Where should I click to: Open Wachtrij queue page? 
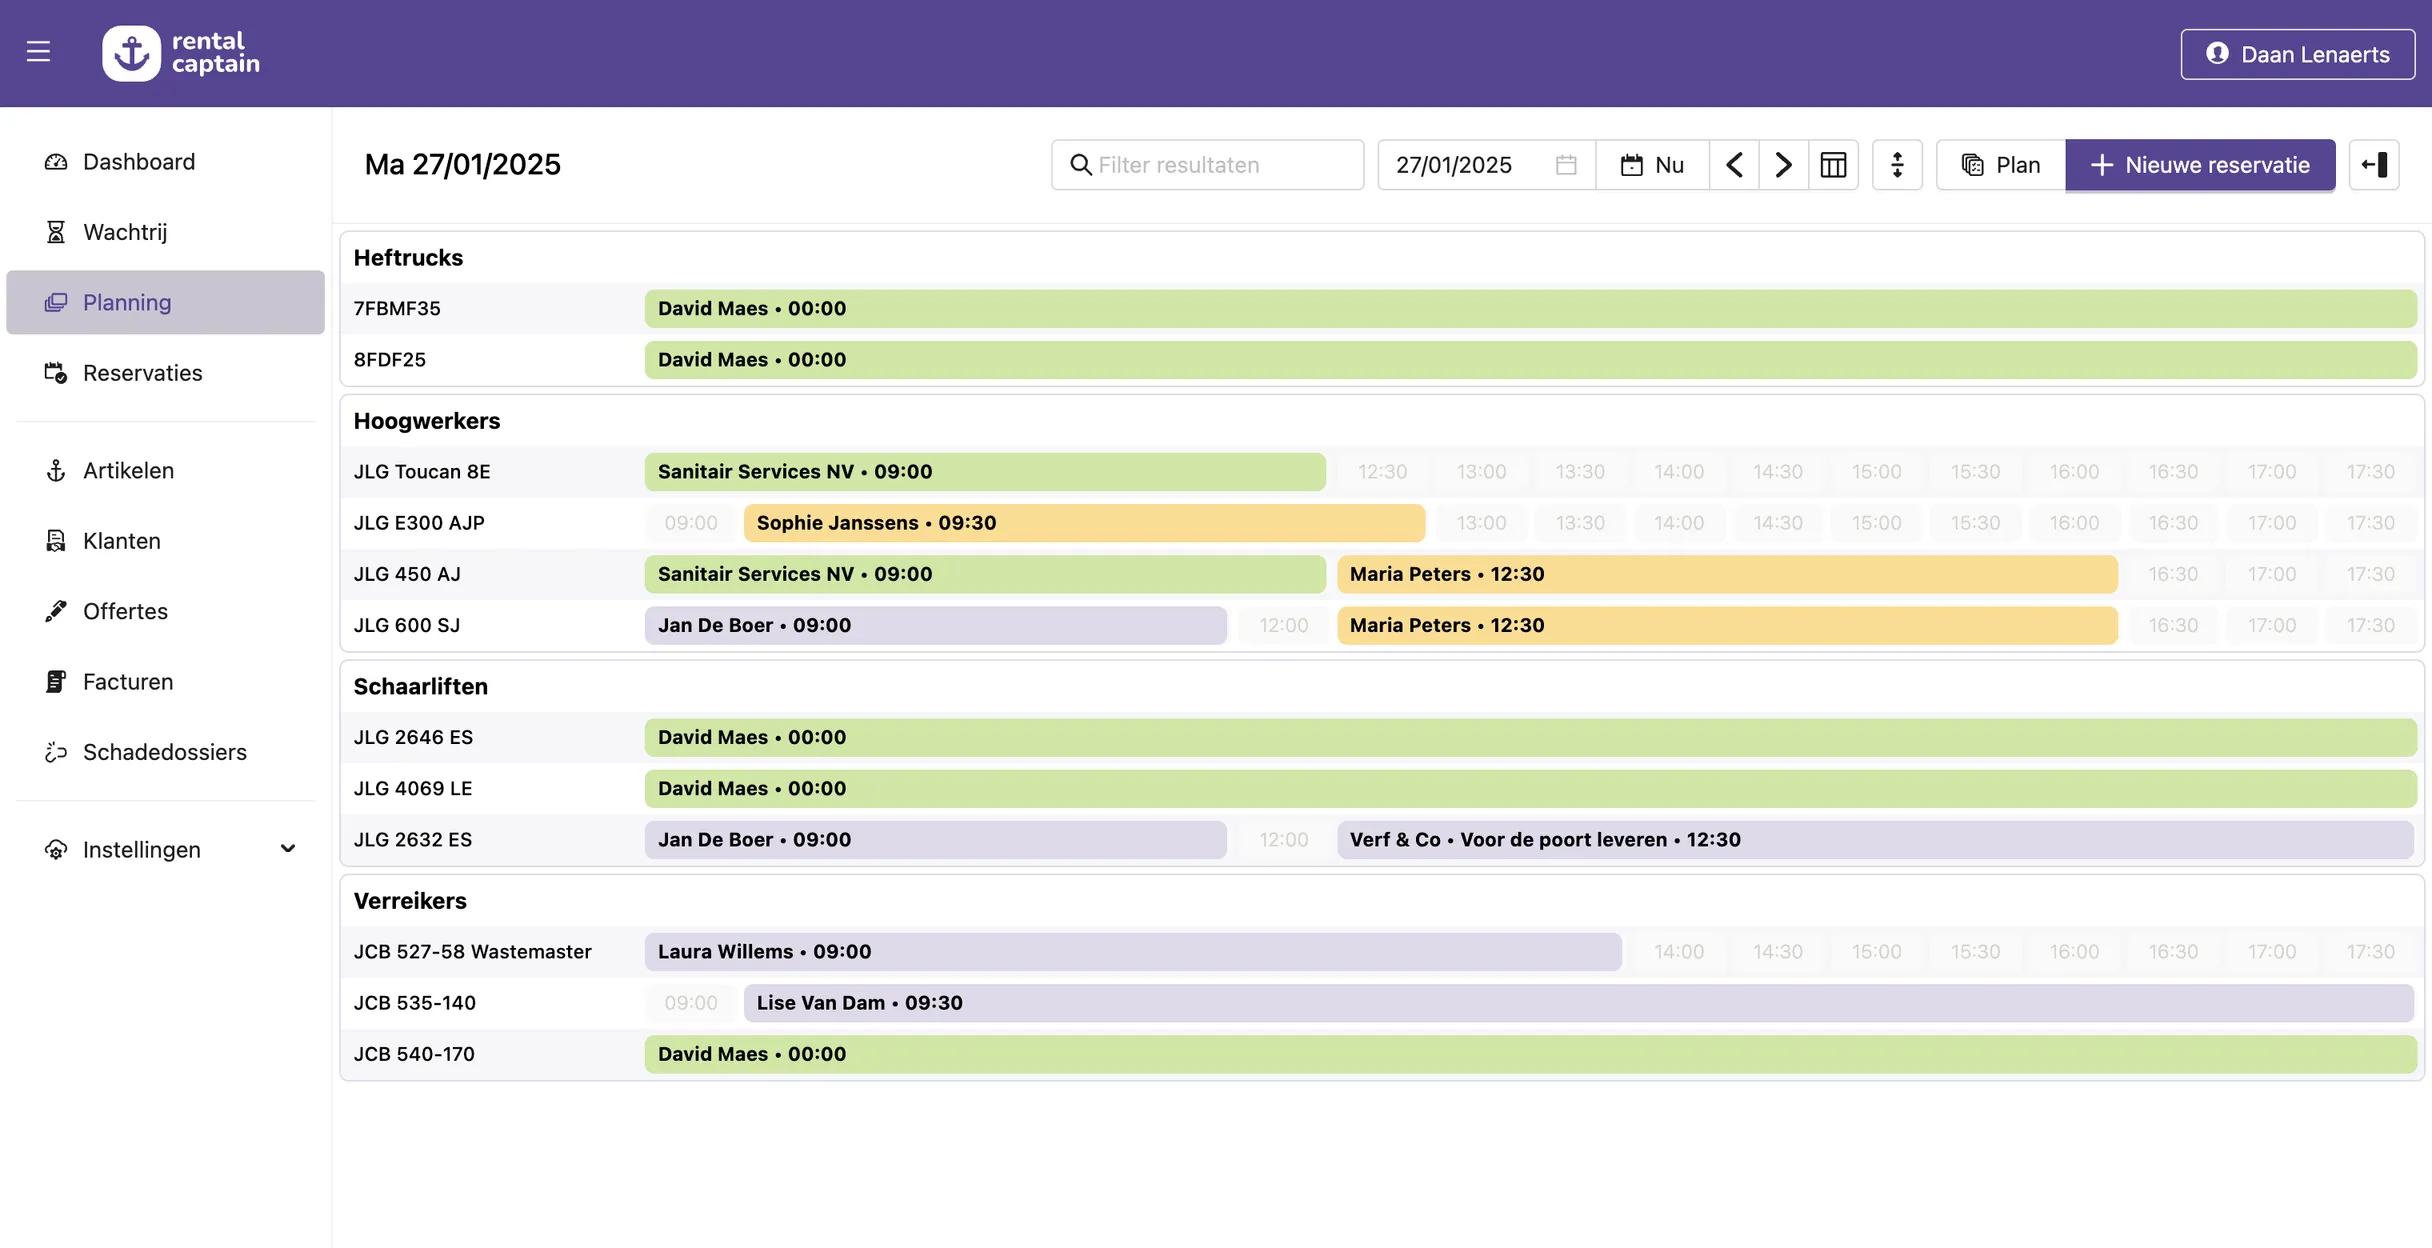[x=124, y=232]
